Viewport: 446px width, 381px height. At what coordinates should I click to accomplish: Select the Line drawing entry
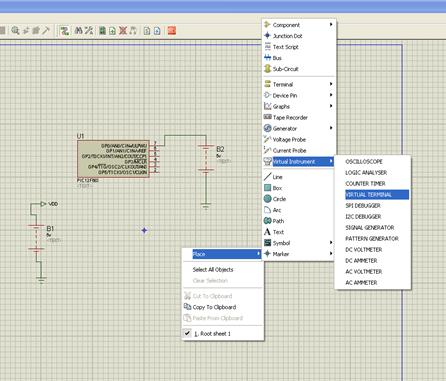point(298,177)
